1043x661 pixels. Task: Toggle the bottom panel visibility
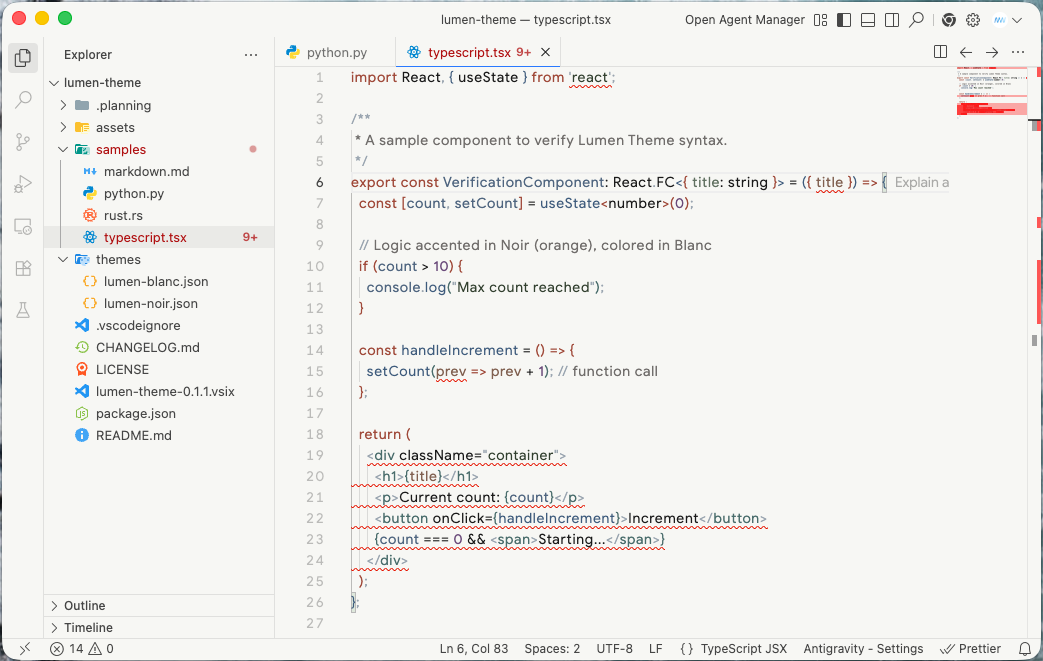tap(868, 20)
